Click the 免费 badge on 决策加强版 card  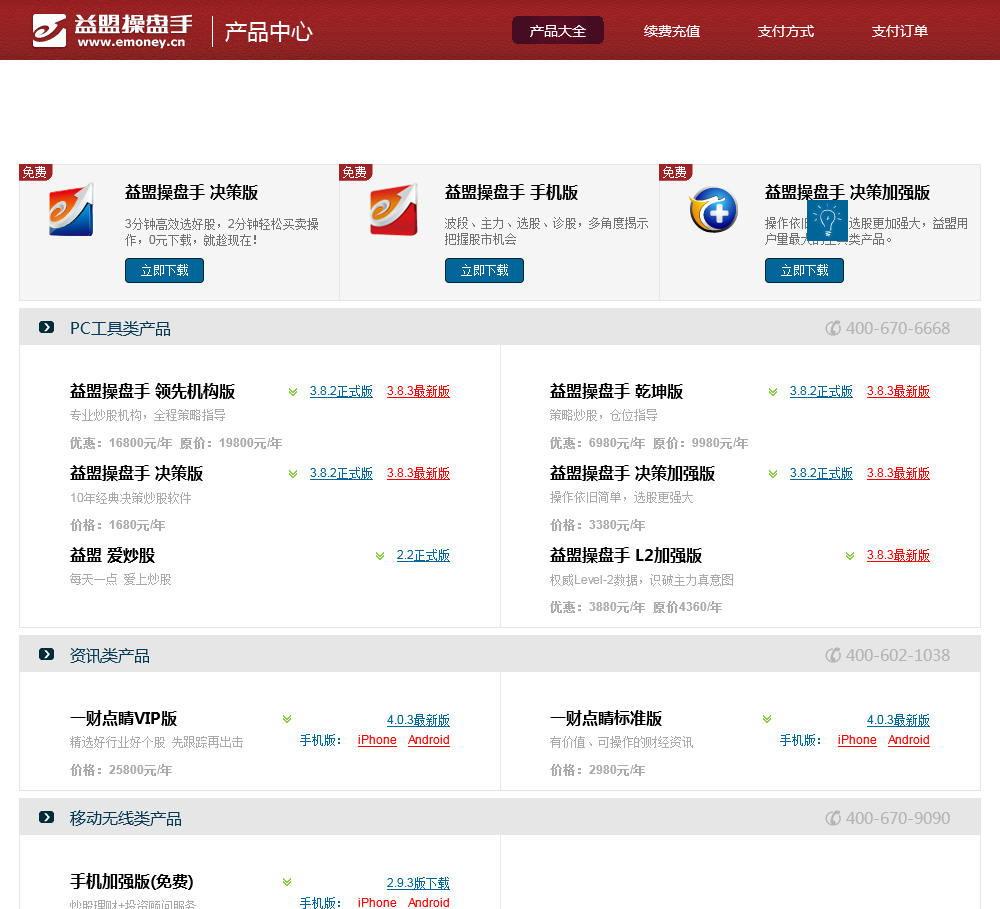click(x=676, y=172)
